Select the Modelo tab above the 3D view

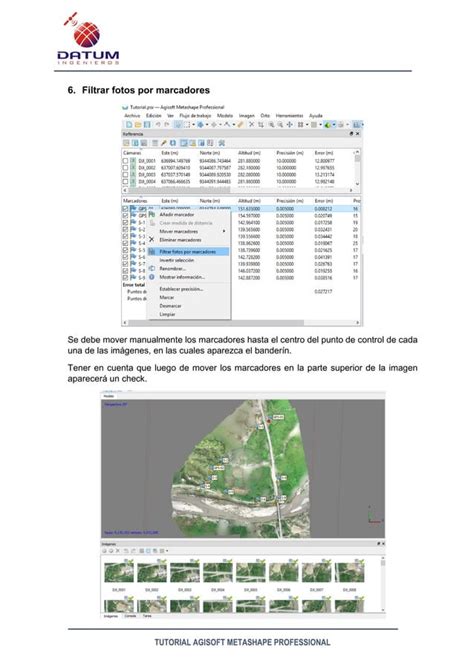click(109, 396)
